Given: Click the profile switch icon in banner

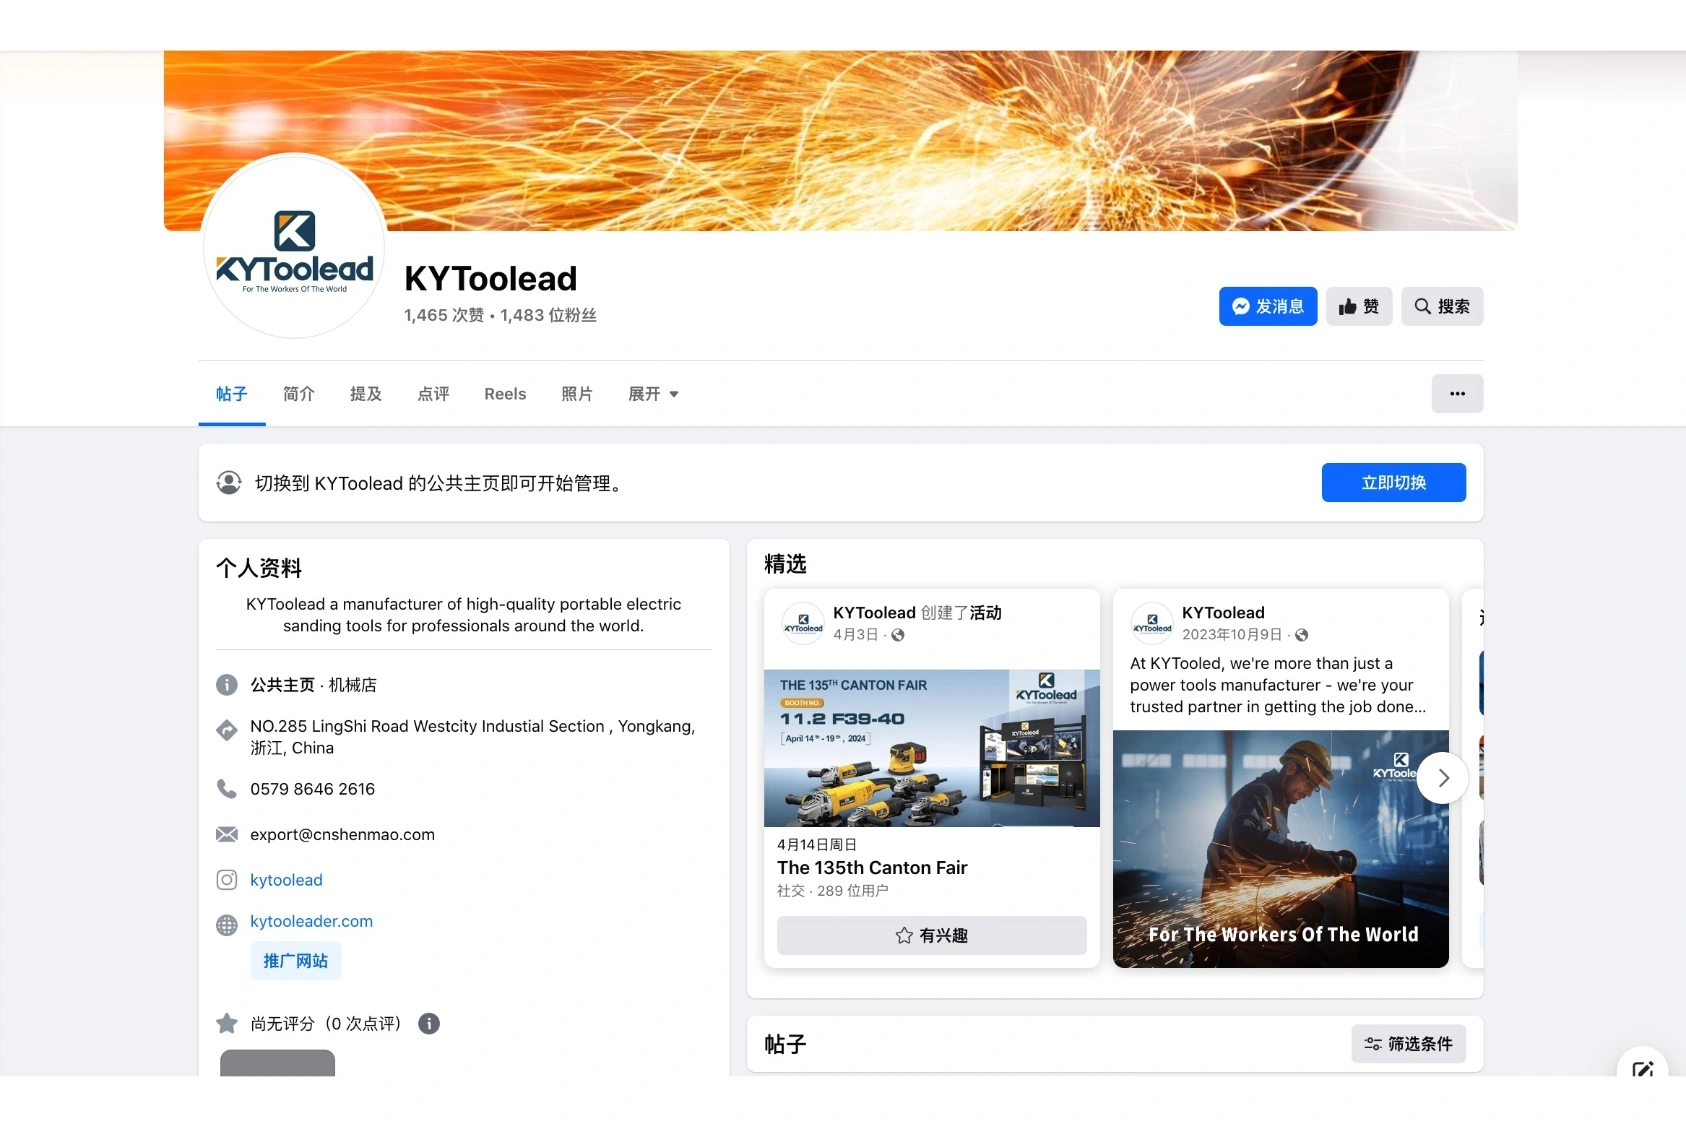Looking at the screenshot, I should pos(229,483).
